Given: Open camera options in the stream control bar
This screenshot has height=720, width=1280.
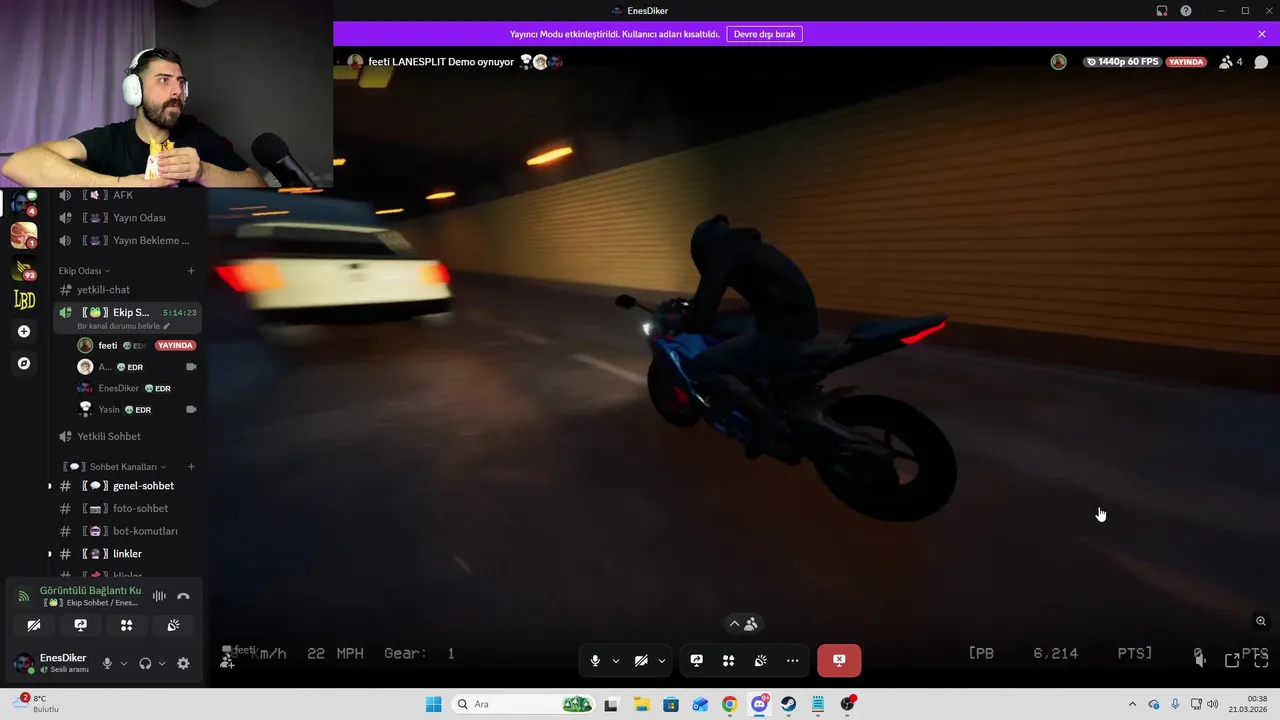Looking at the screenshot, I should tap(661, 660).
